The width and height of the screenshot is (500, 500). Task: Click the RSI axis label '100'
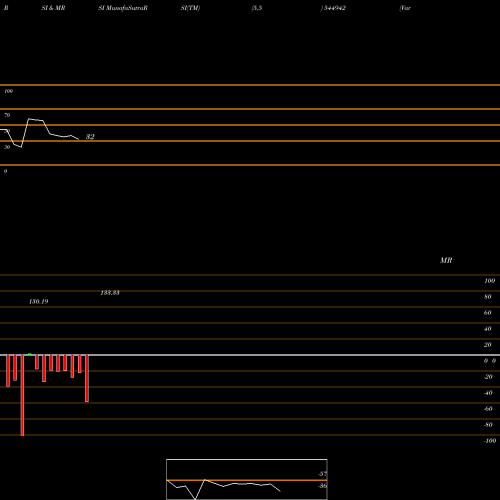pyautogui.click(x=8, y=91)
